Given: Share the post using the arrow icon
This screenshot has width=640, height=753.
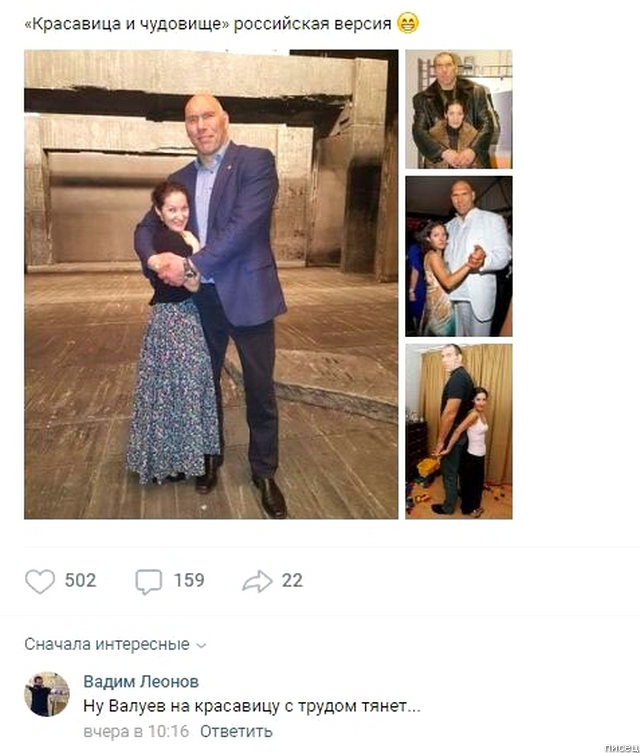Looking at the screenshot, I should [x=257, y=581].
